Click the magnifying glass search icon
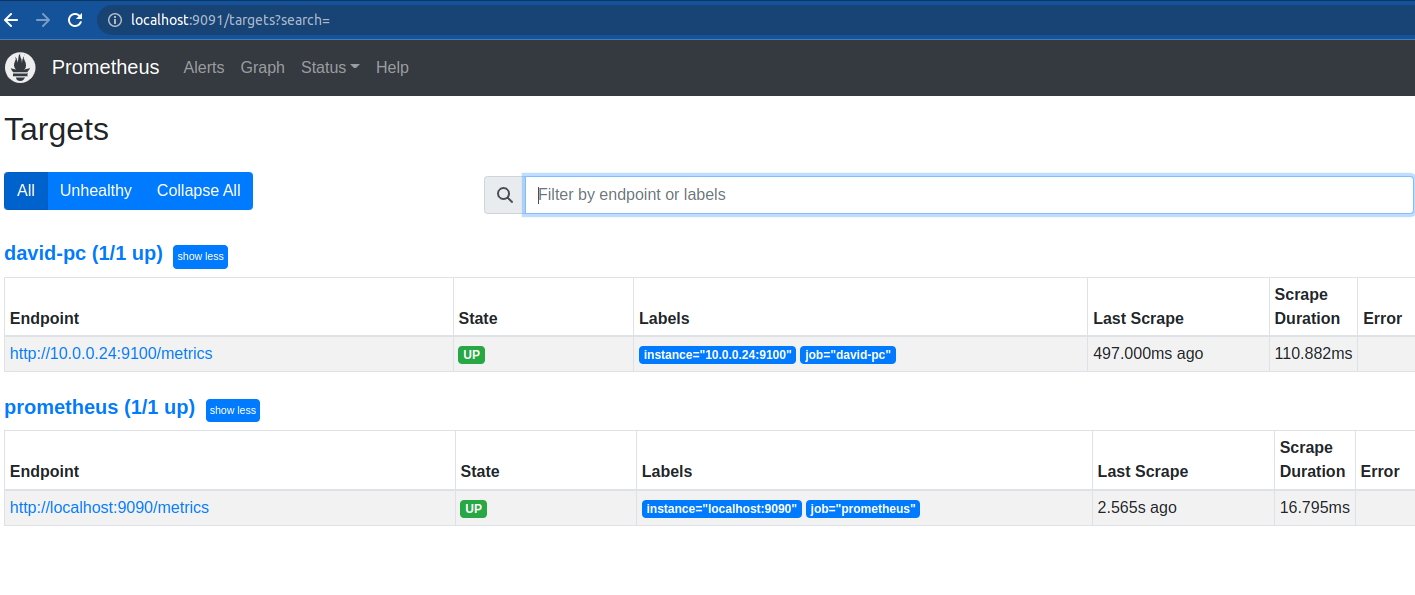 point(504,195)
